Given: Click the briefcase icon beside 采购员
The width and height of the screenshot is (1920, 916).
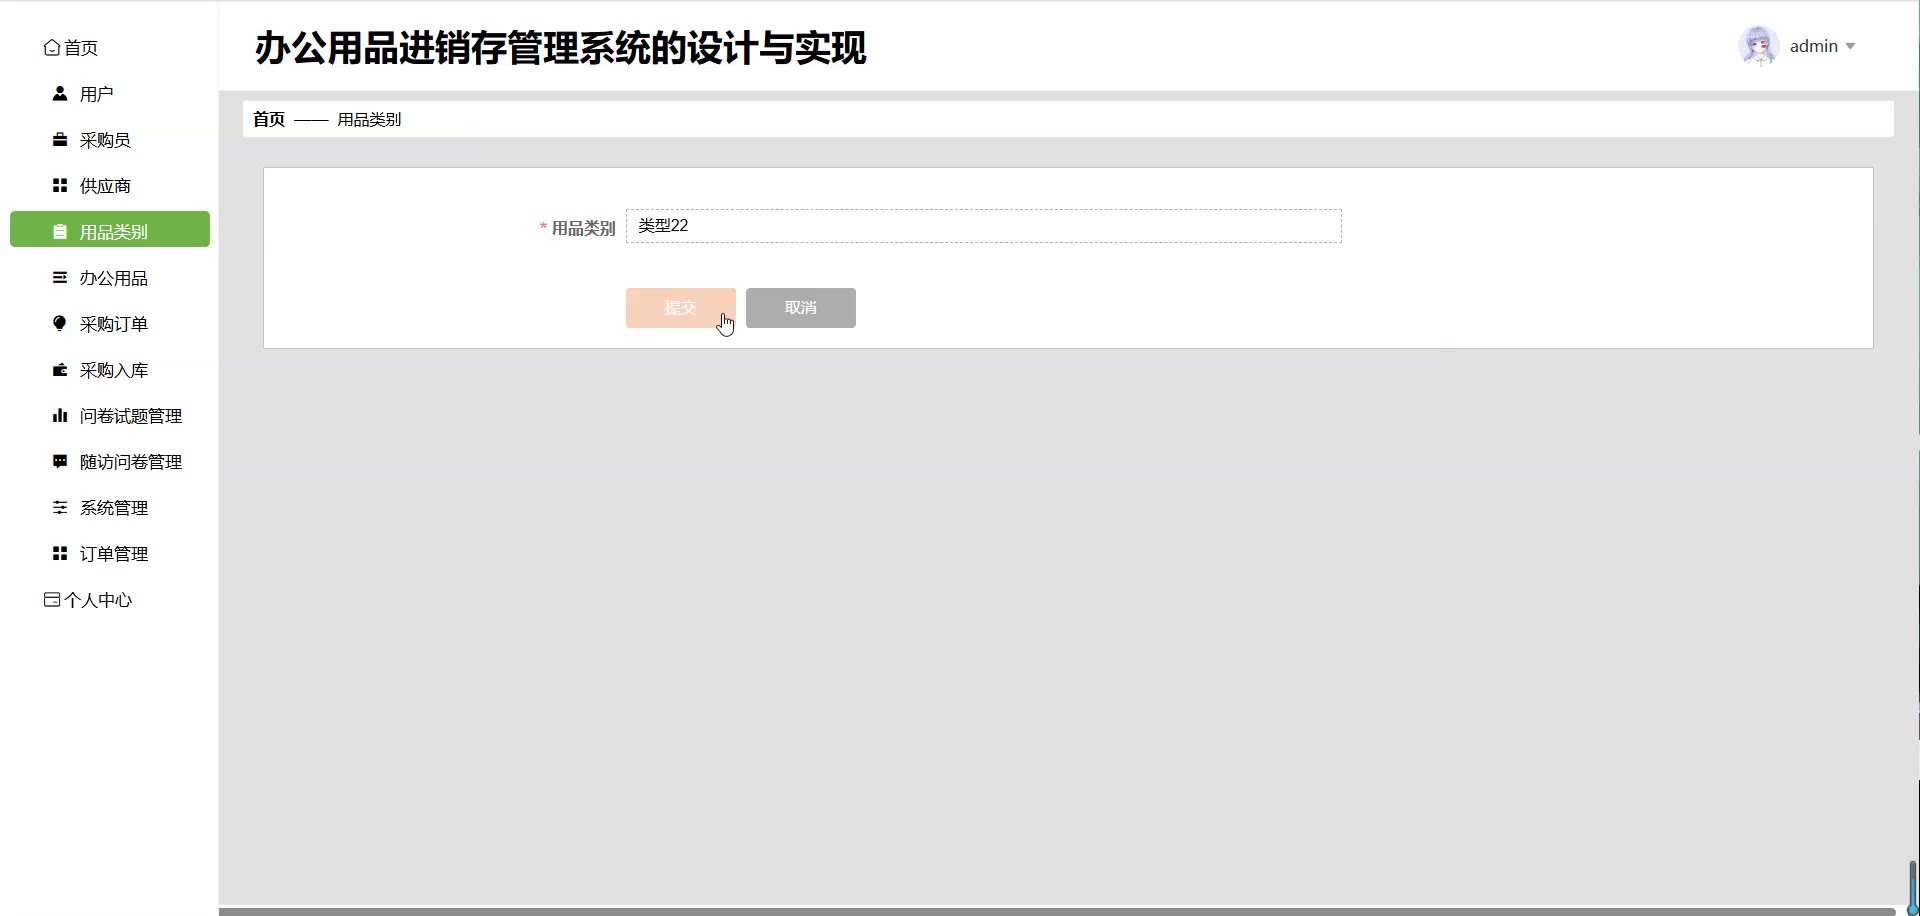Looking at the screenshot, I should coord(60,139).
